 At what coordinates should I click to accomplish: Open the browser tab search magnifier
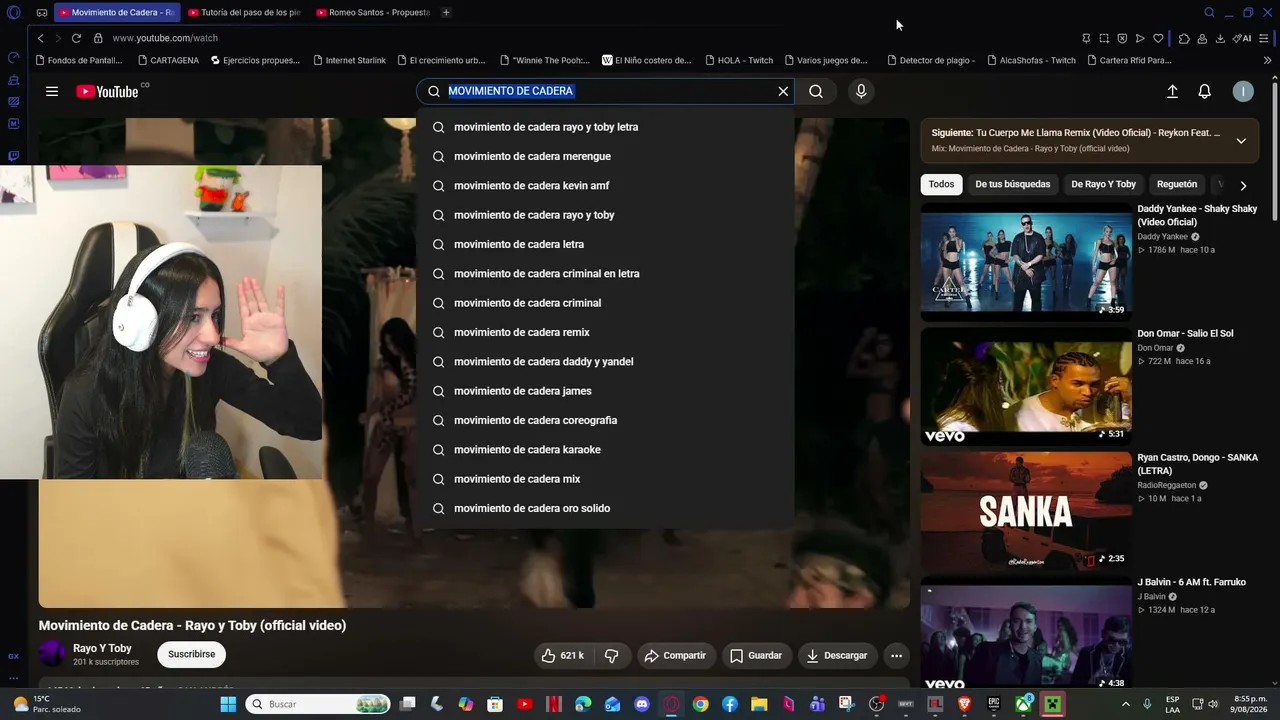(x=1209, y=13)
